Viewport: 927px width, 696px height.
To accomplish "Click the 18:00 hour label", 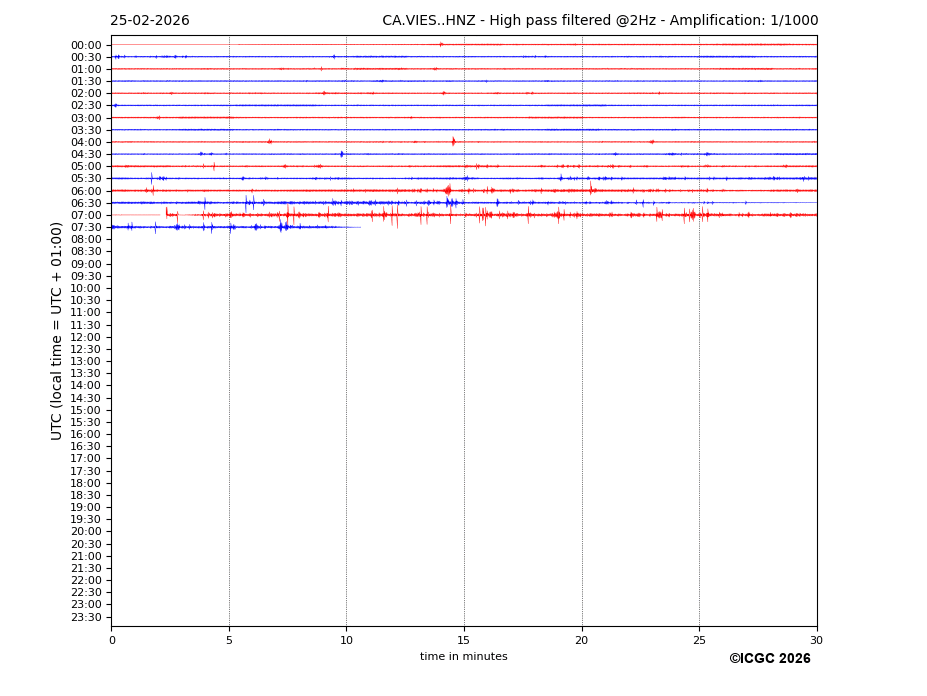I will tap(86, 483).
